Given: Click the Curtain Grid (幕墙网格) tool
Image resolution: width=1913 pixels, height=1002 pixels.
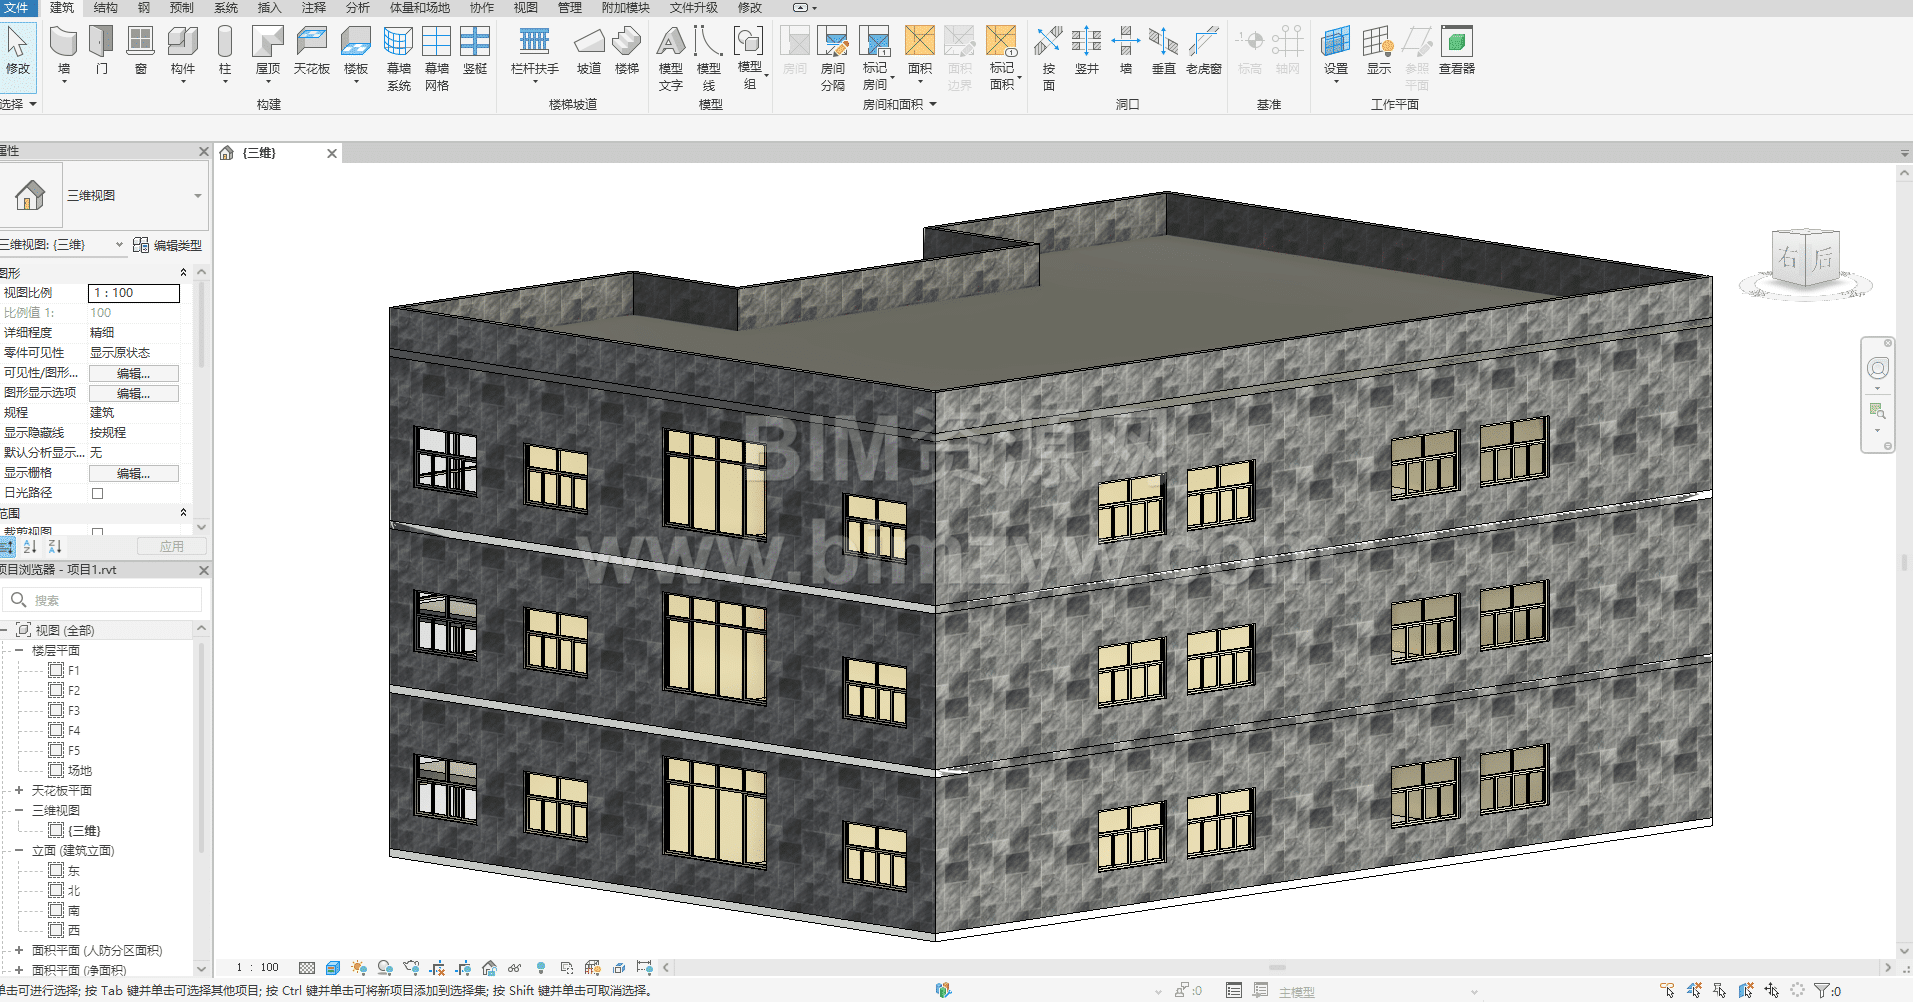Looking at the screenshot, I should click(x=437, y=55).
